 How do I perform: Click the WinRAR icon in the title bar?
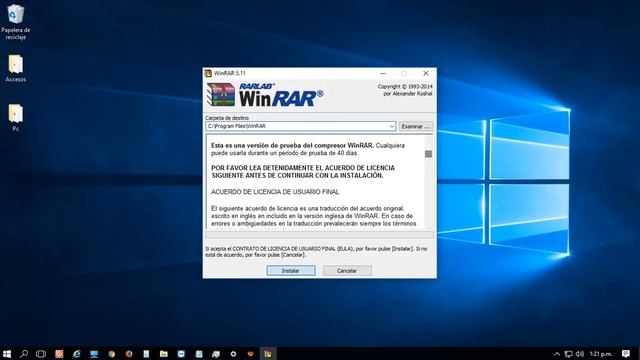click(x=208, y=73)
